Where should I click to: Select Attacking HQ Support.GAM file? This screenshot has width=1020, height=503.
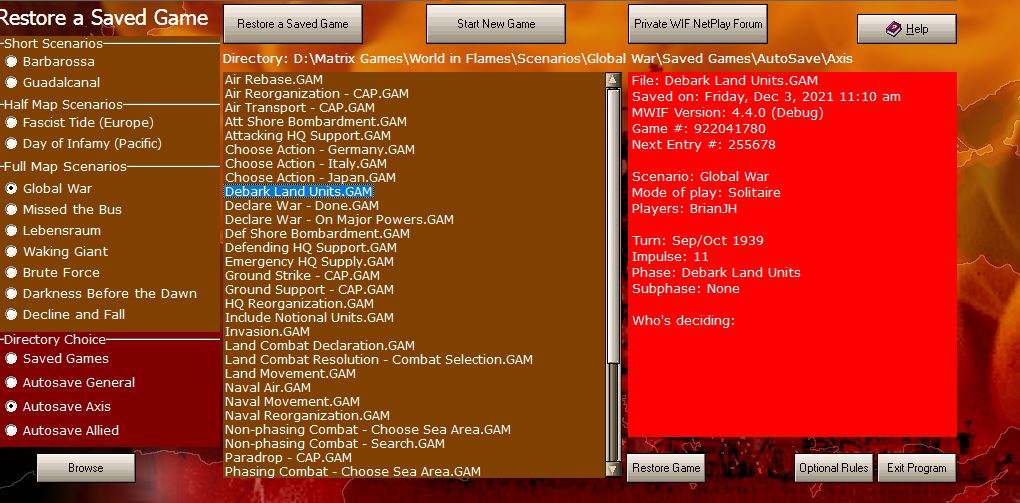308,136
